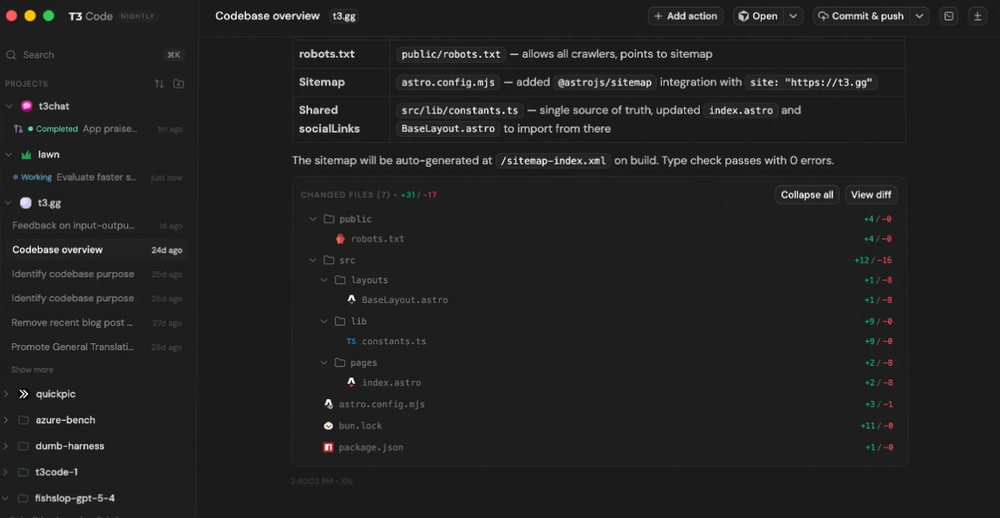Expand the azure-bench project chevron
This screenshot has width=1000, height=518.
click(6, 420)
